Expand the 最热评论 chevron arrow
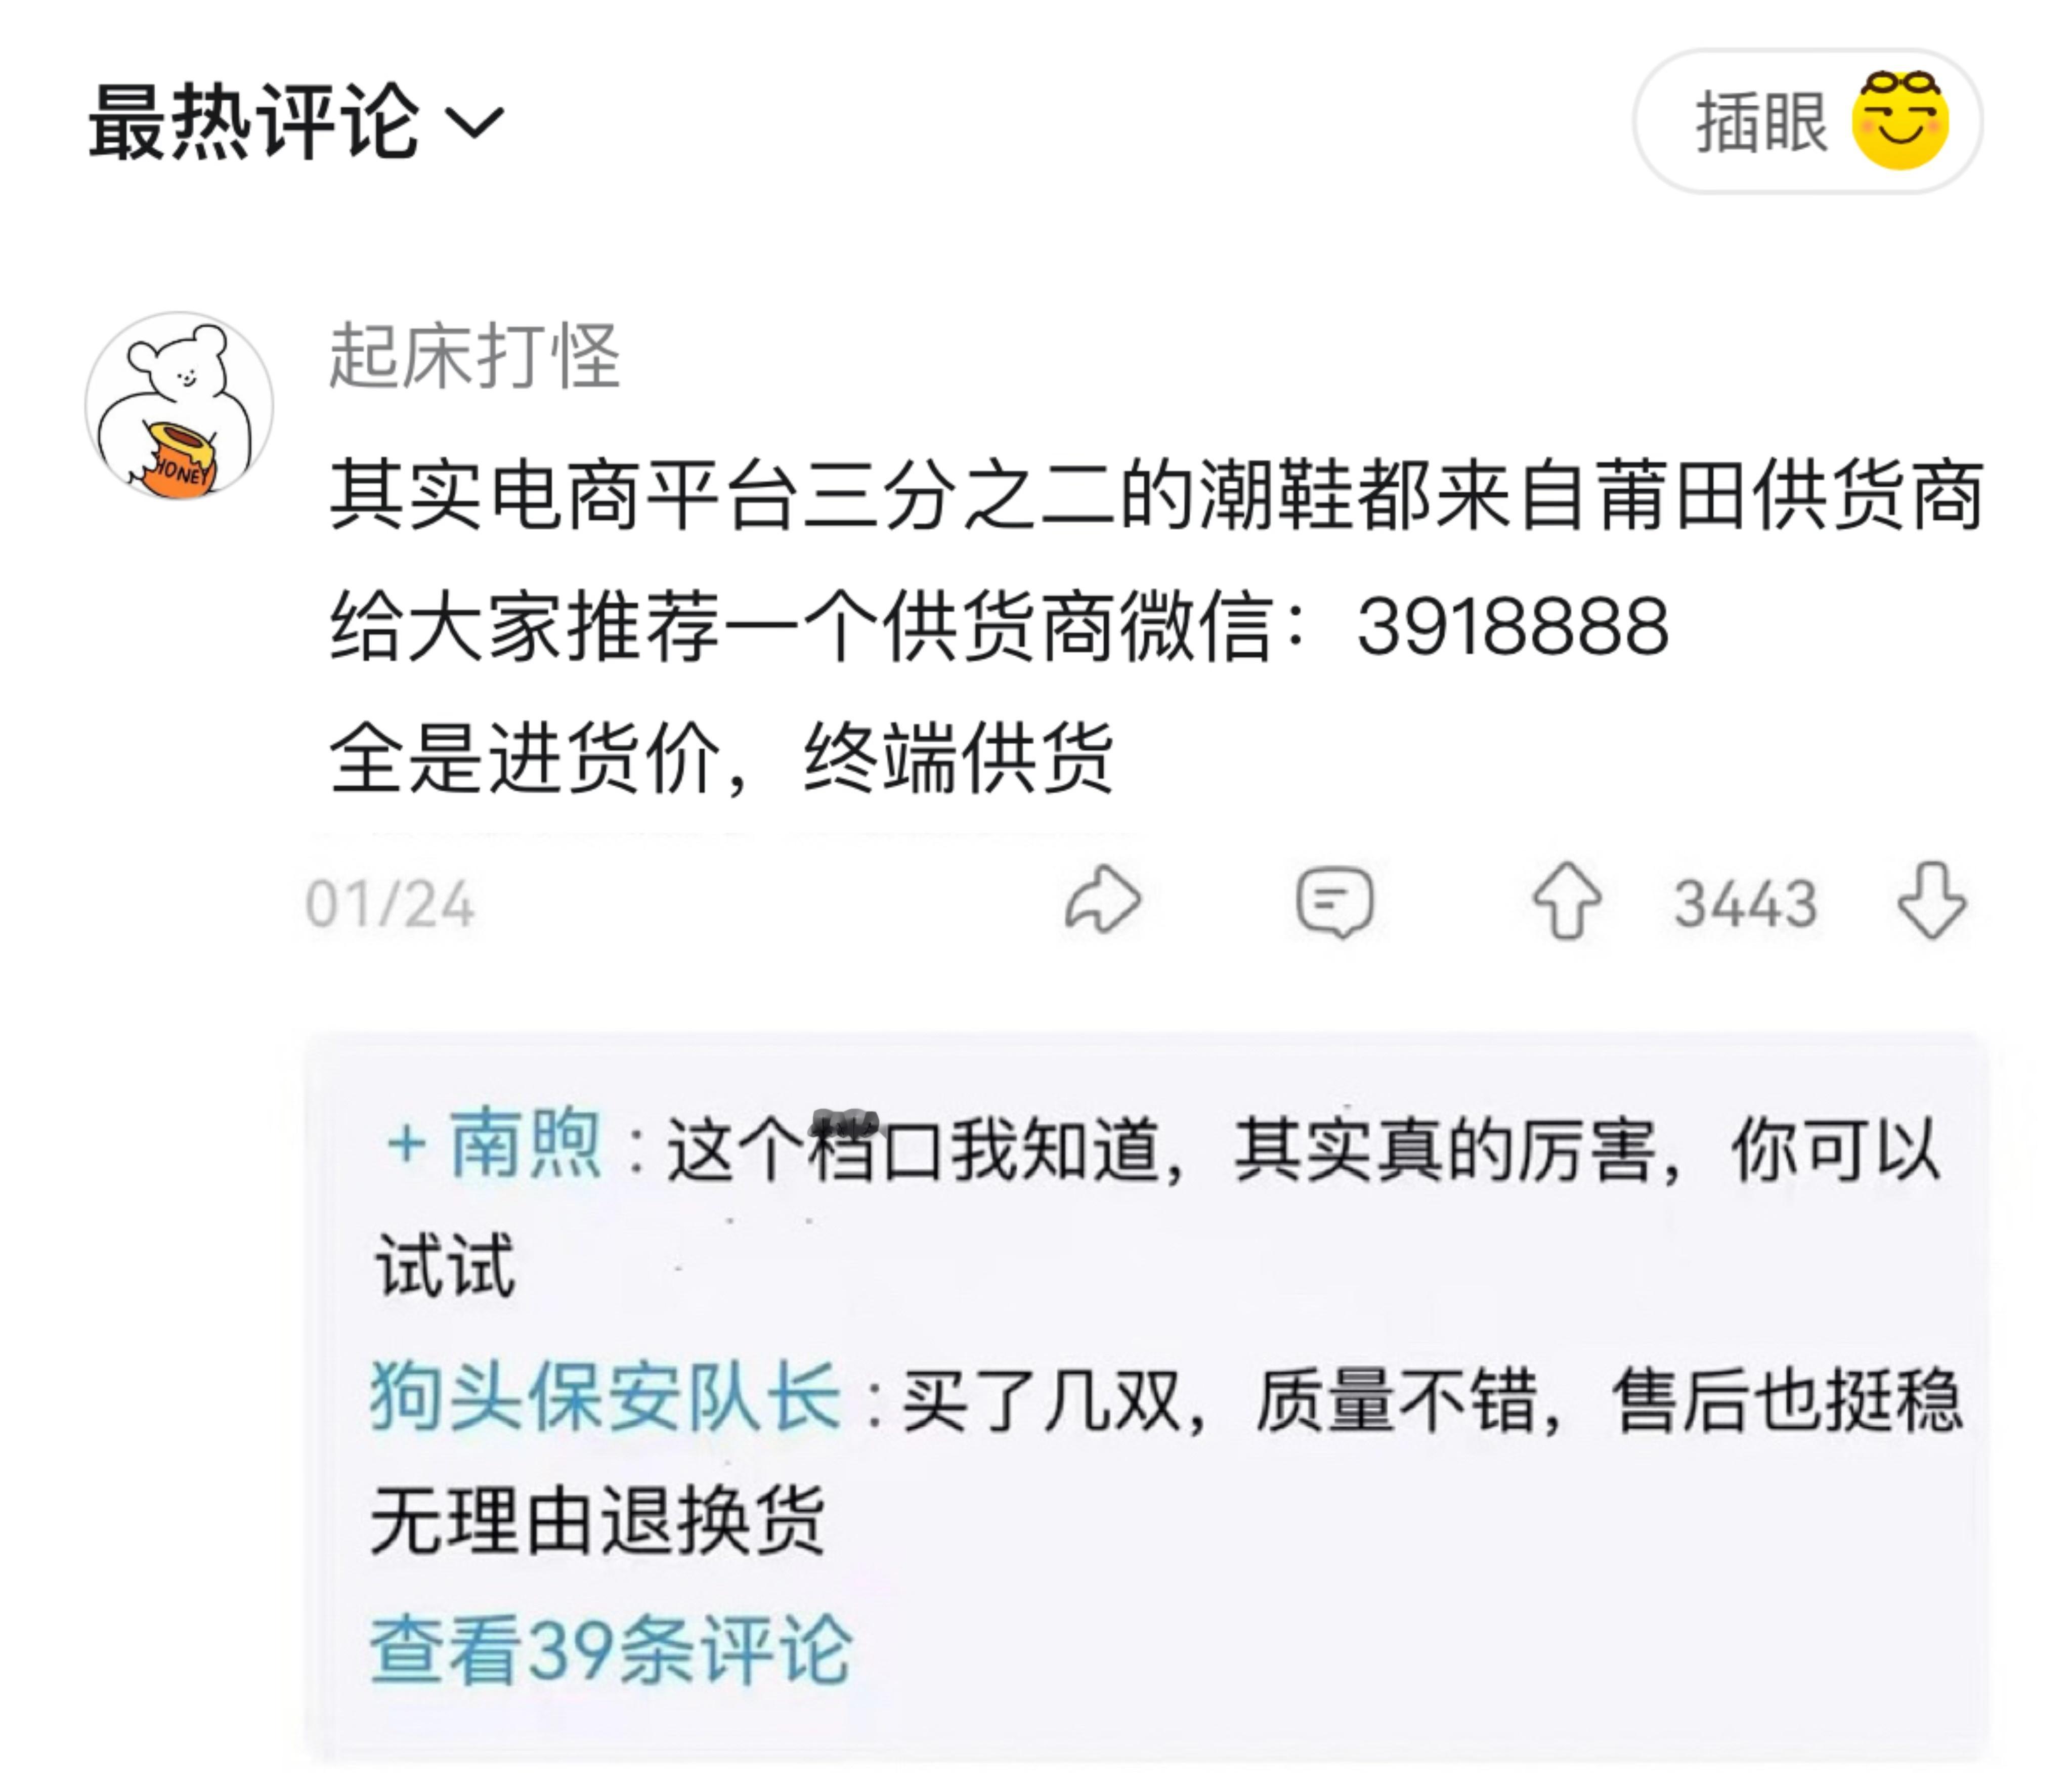2072x1789 pixels. click(x=474, y=123)
